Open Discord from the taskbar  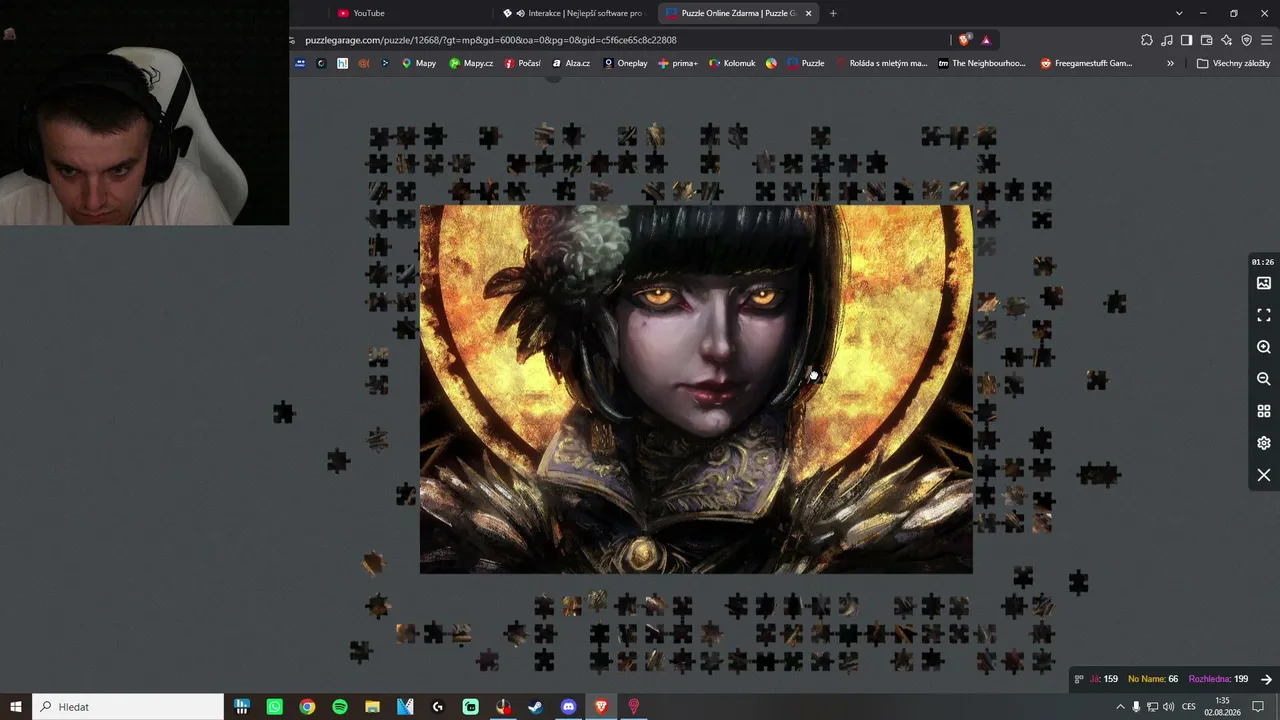(569, 707)
